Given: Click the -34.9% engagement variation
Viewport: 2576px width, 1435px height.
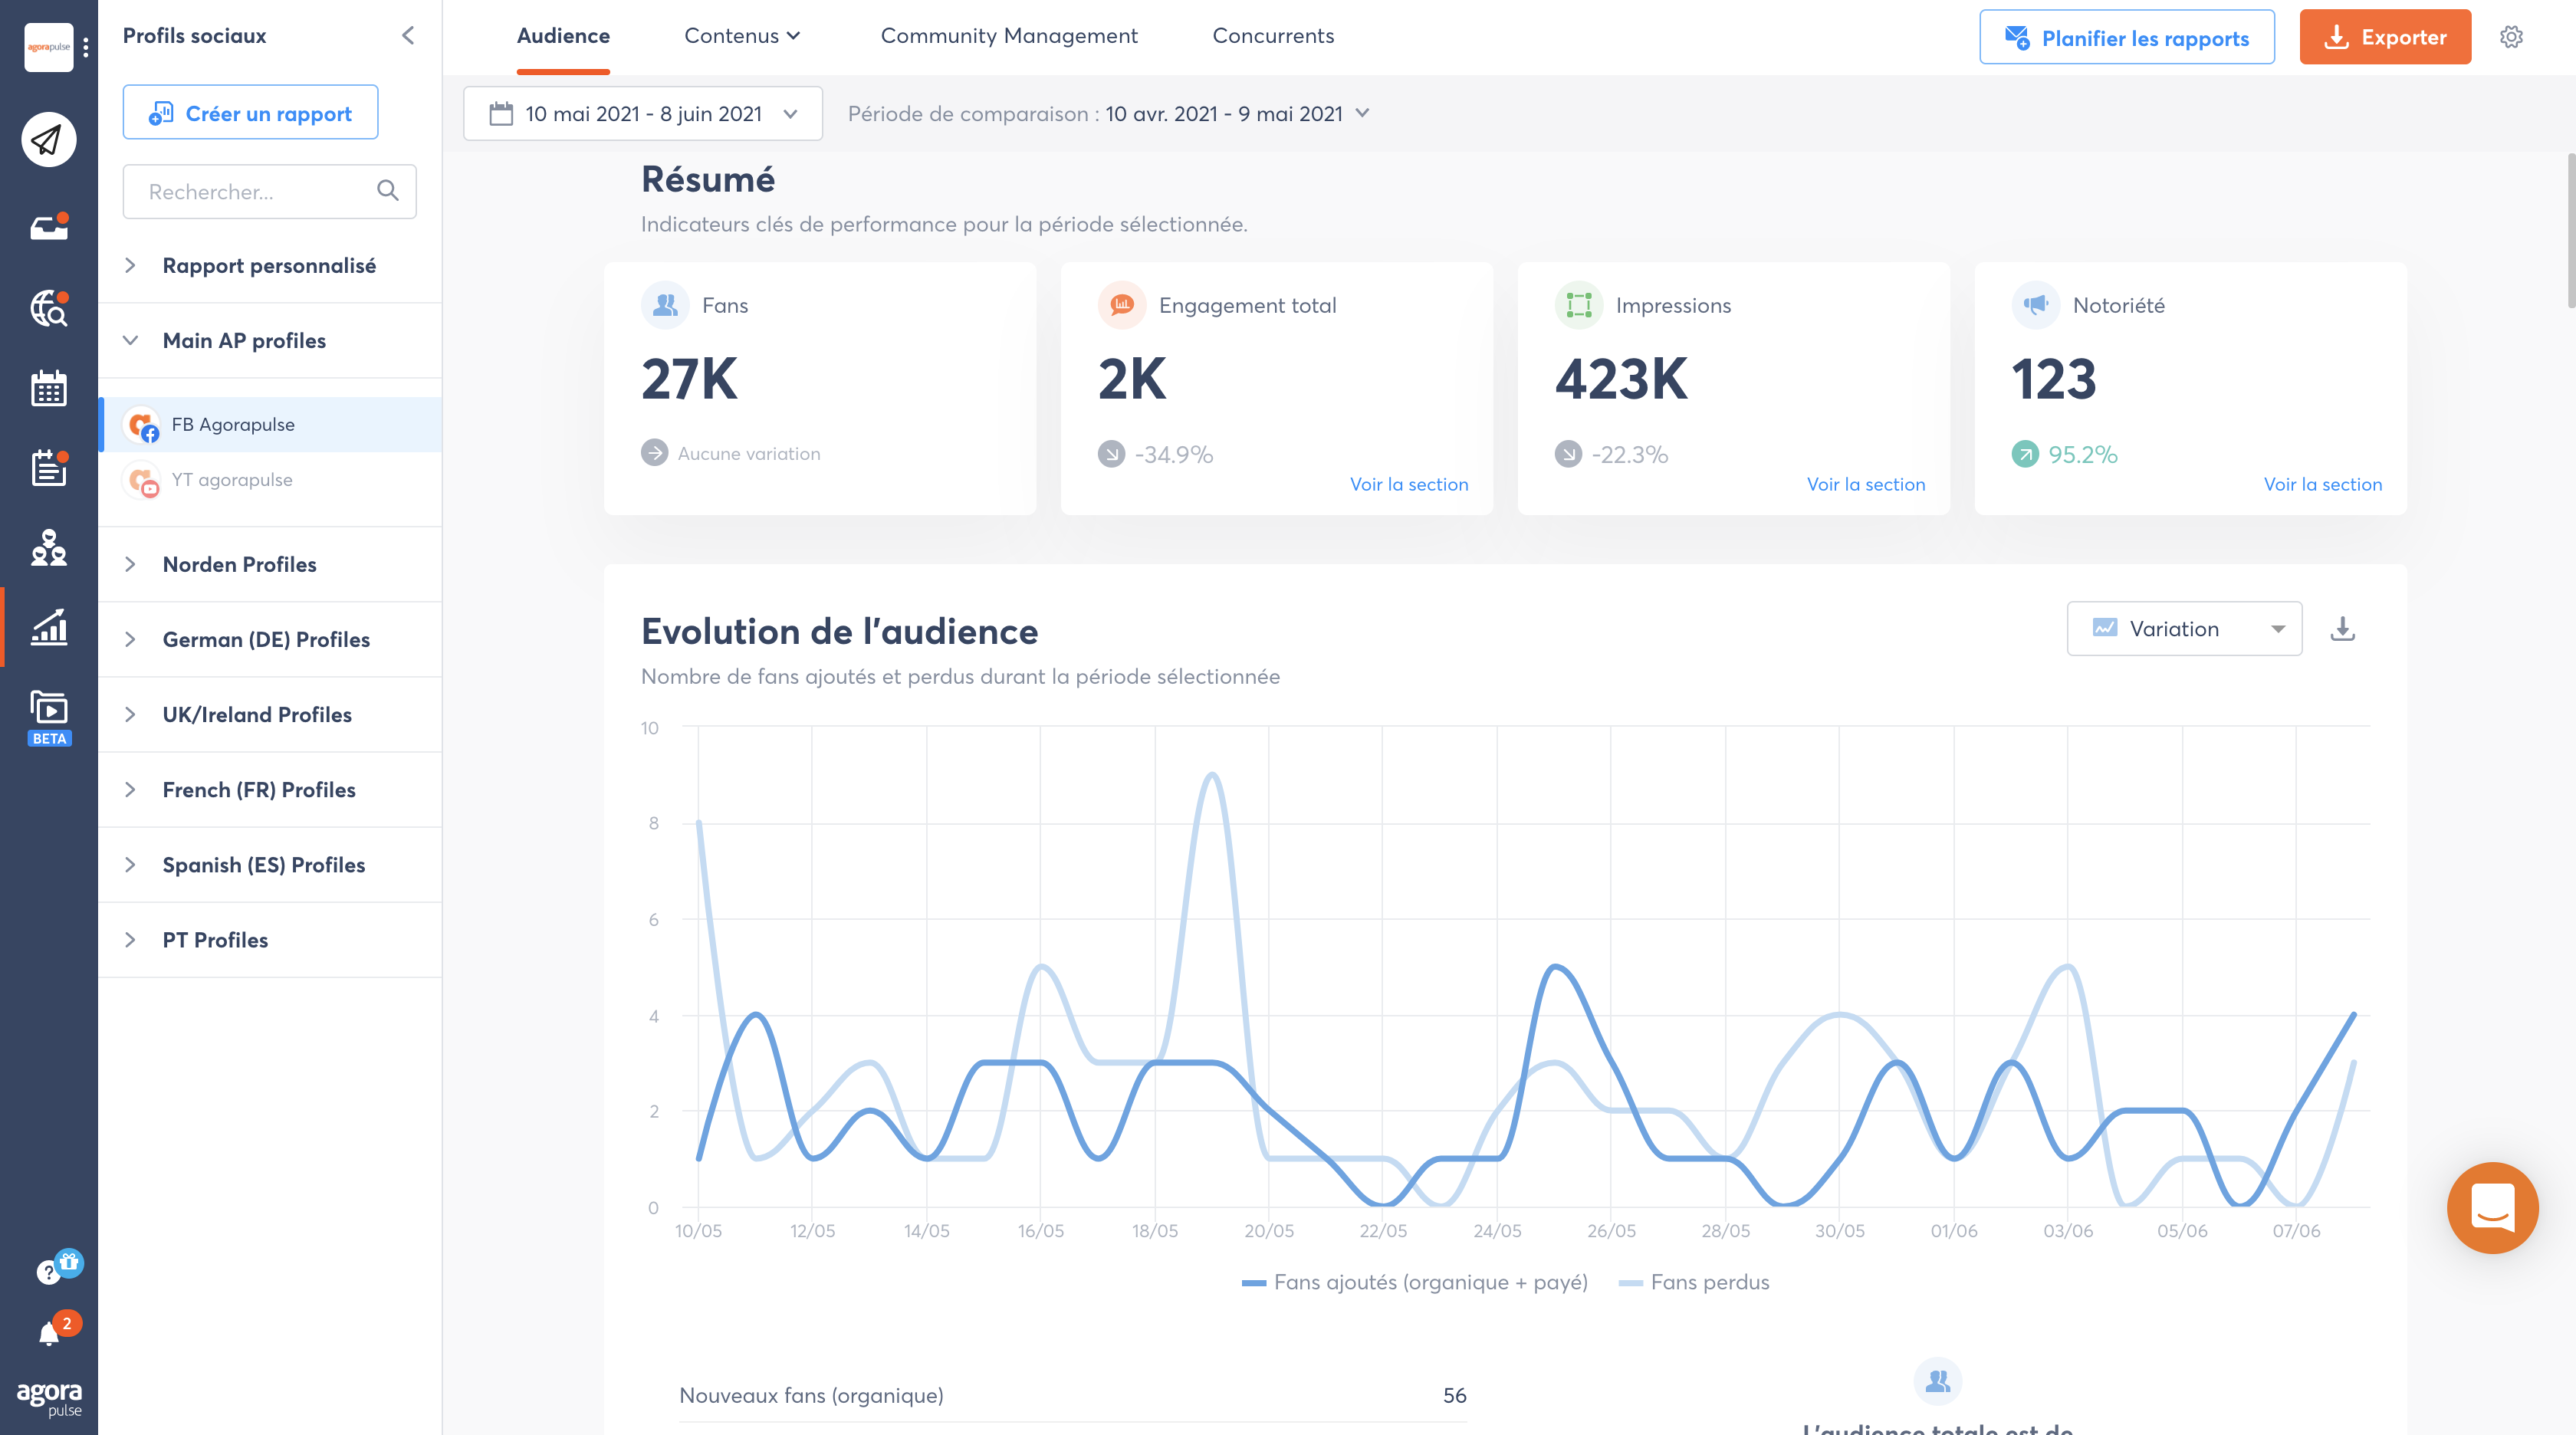Looking at the screenshot, I should pos(1173,454).
